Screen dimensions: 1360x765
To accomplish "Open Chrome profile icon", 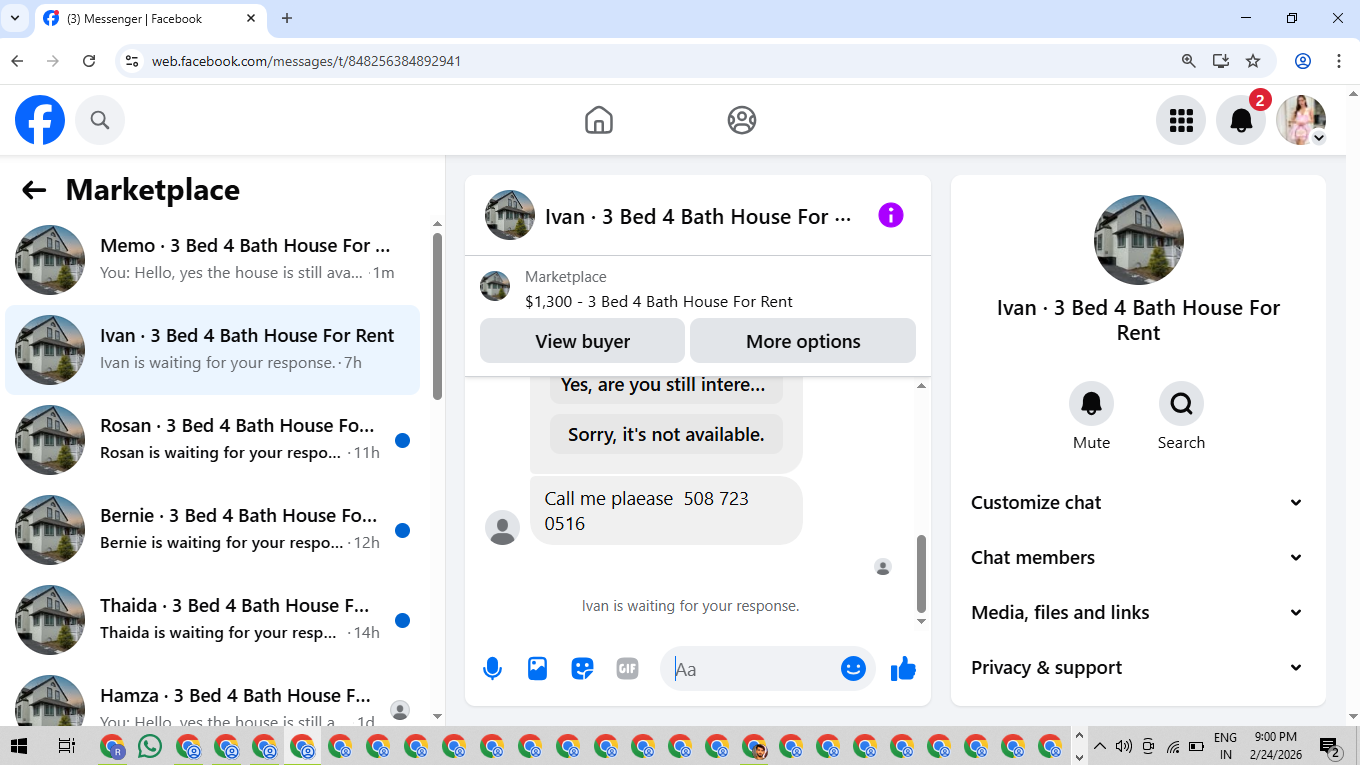I will pos(1303,61).
